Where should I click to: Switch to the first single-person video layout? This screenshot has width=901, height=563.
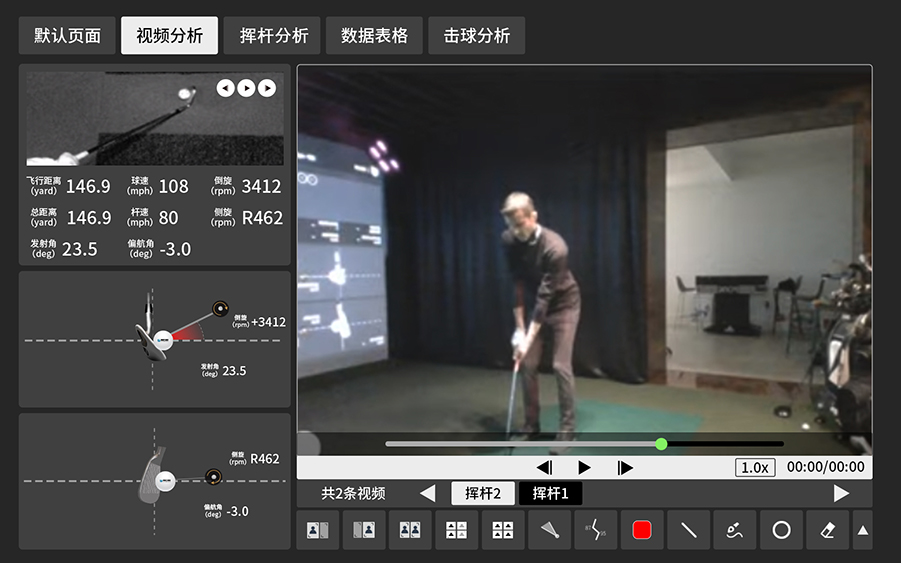click(318, 530)
